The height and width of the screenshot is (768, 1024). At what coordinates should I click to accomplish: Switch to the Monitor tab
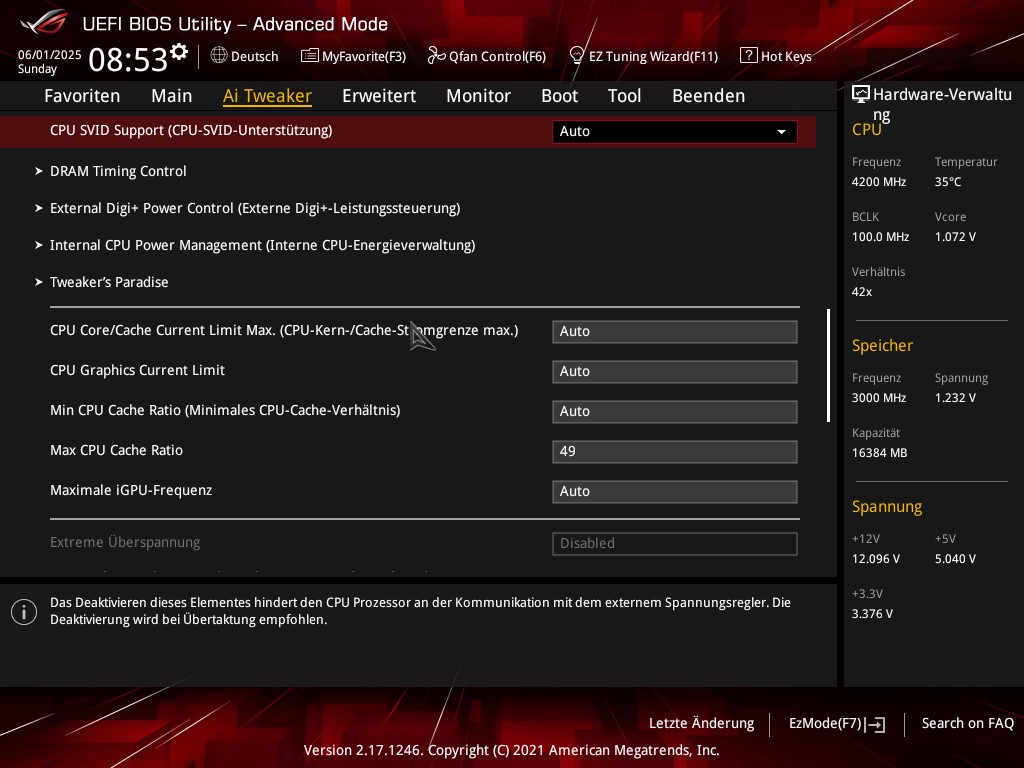click(478, 96)
